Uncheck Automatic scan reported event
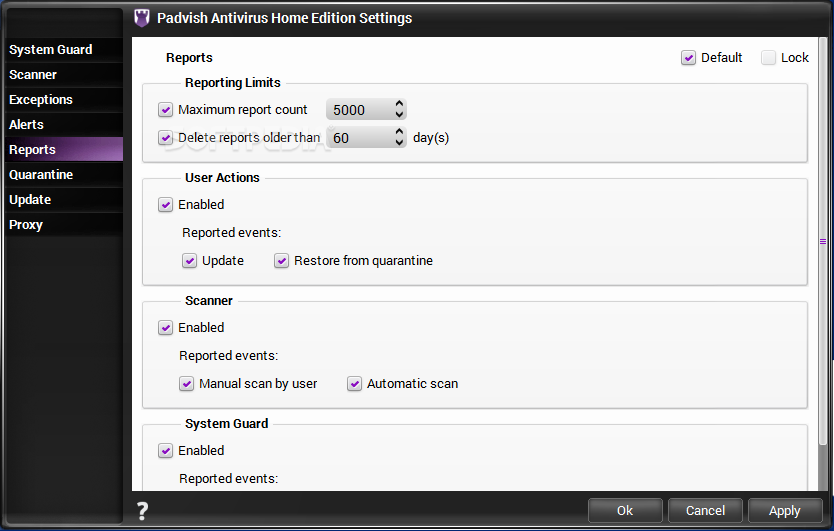Screen dimensions: 834x531 (x=354, y=384)
